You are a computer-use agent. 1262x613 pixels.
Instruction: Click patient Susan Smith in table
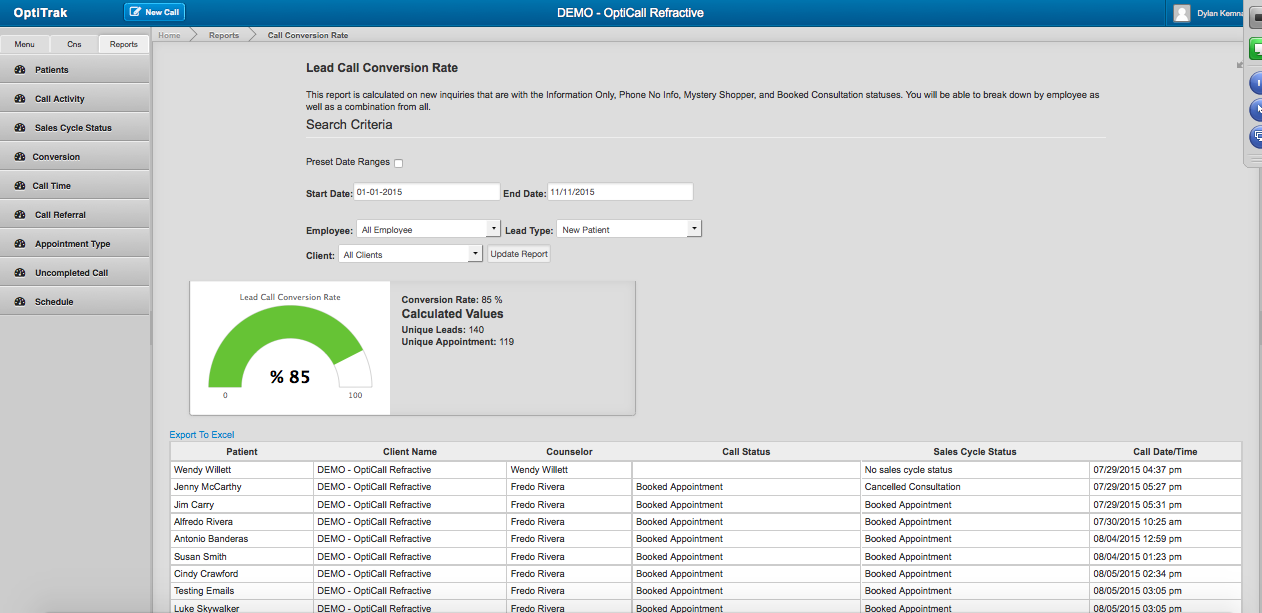tap(200, 557)
